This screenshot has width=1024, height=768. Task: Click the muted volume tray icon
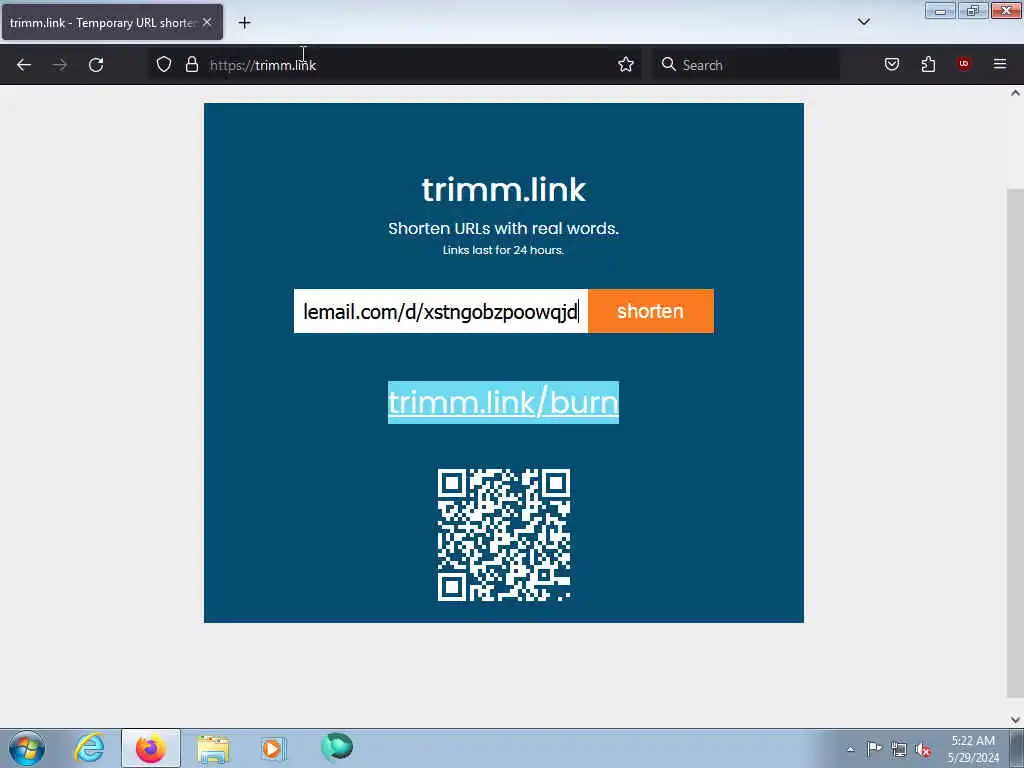[923, 749]
